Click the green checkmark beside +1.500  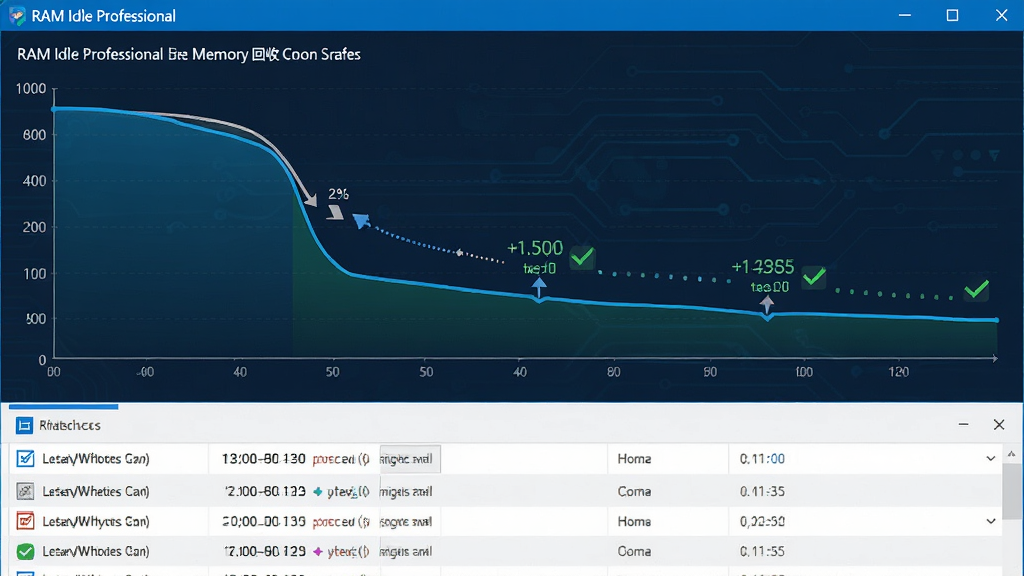click(x=582, y=257)
